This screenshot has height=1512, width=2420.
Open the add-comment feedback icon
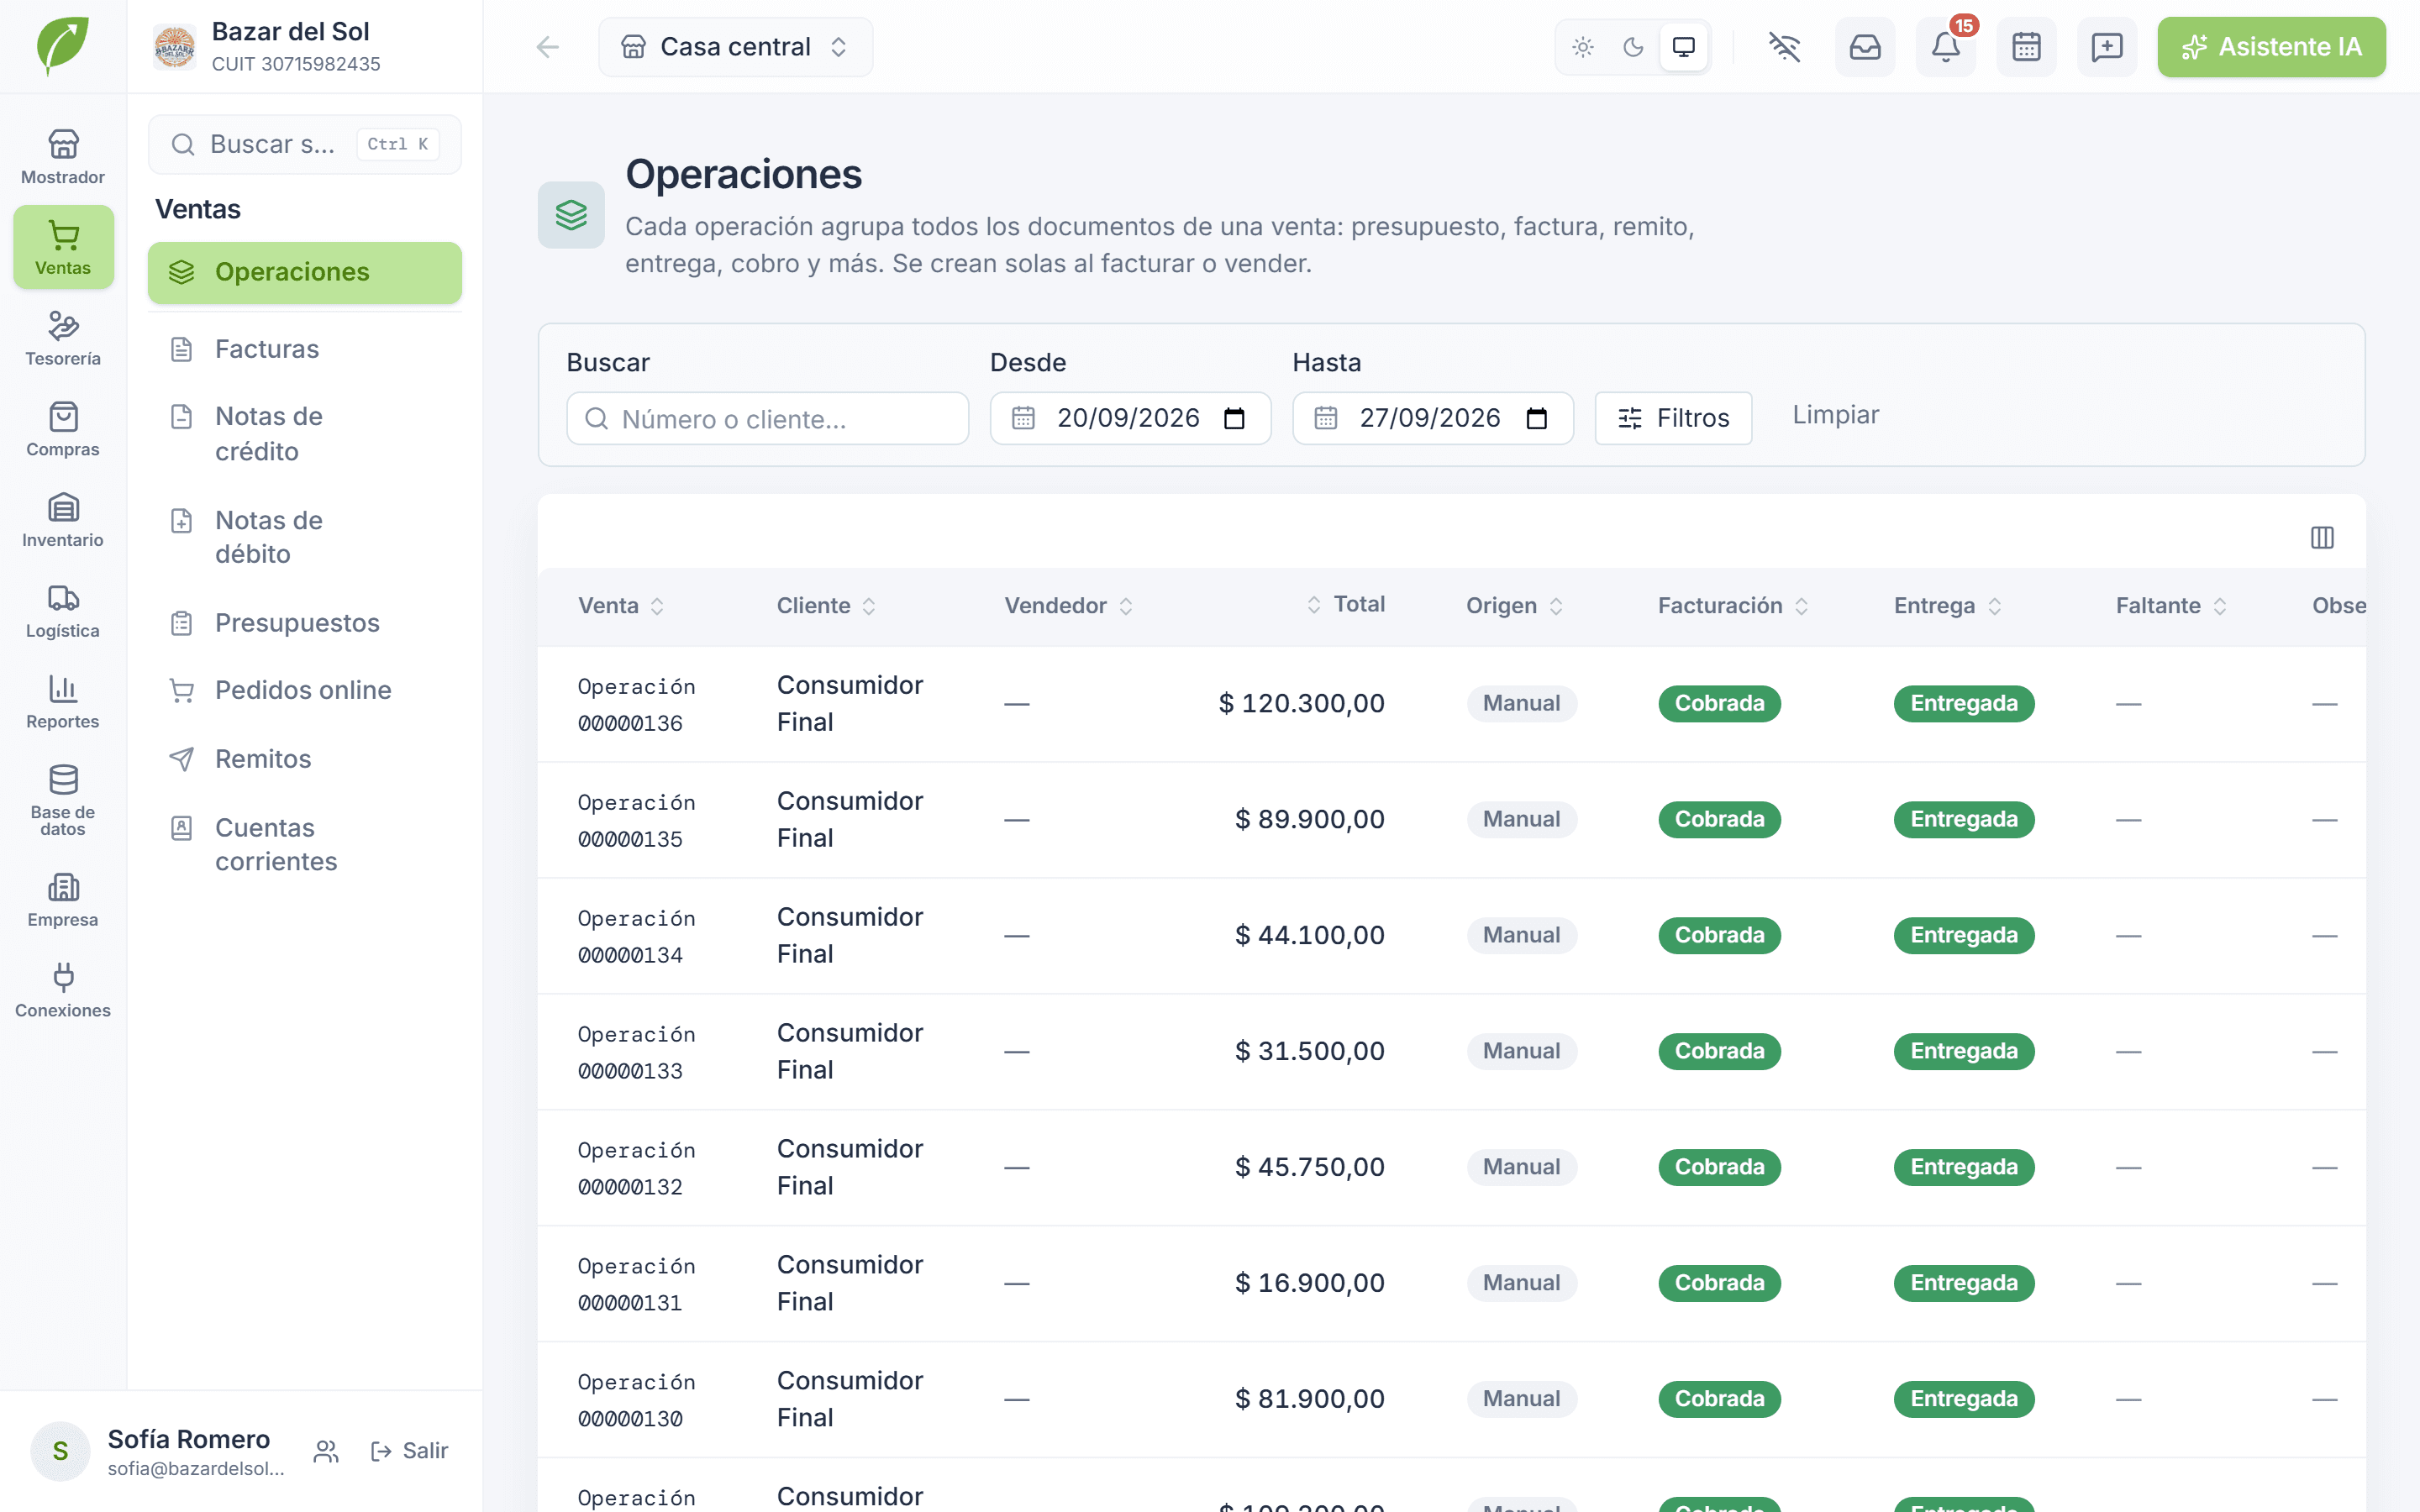[2106, 47]
